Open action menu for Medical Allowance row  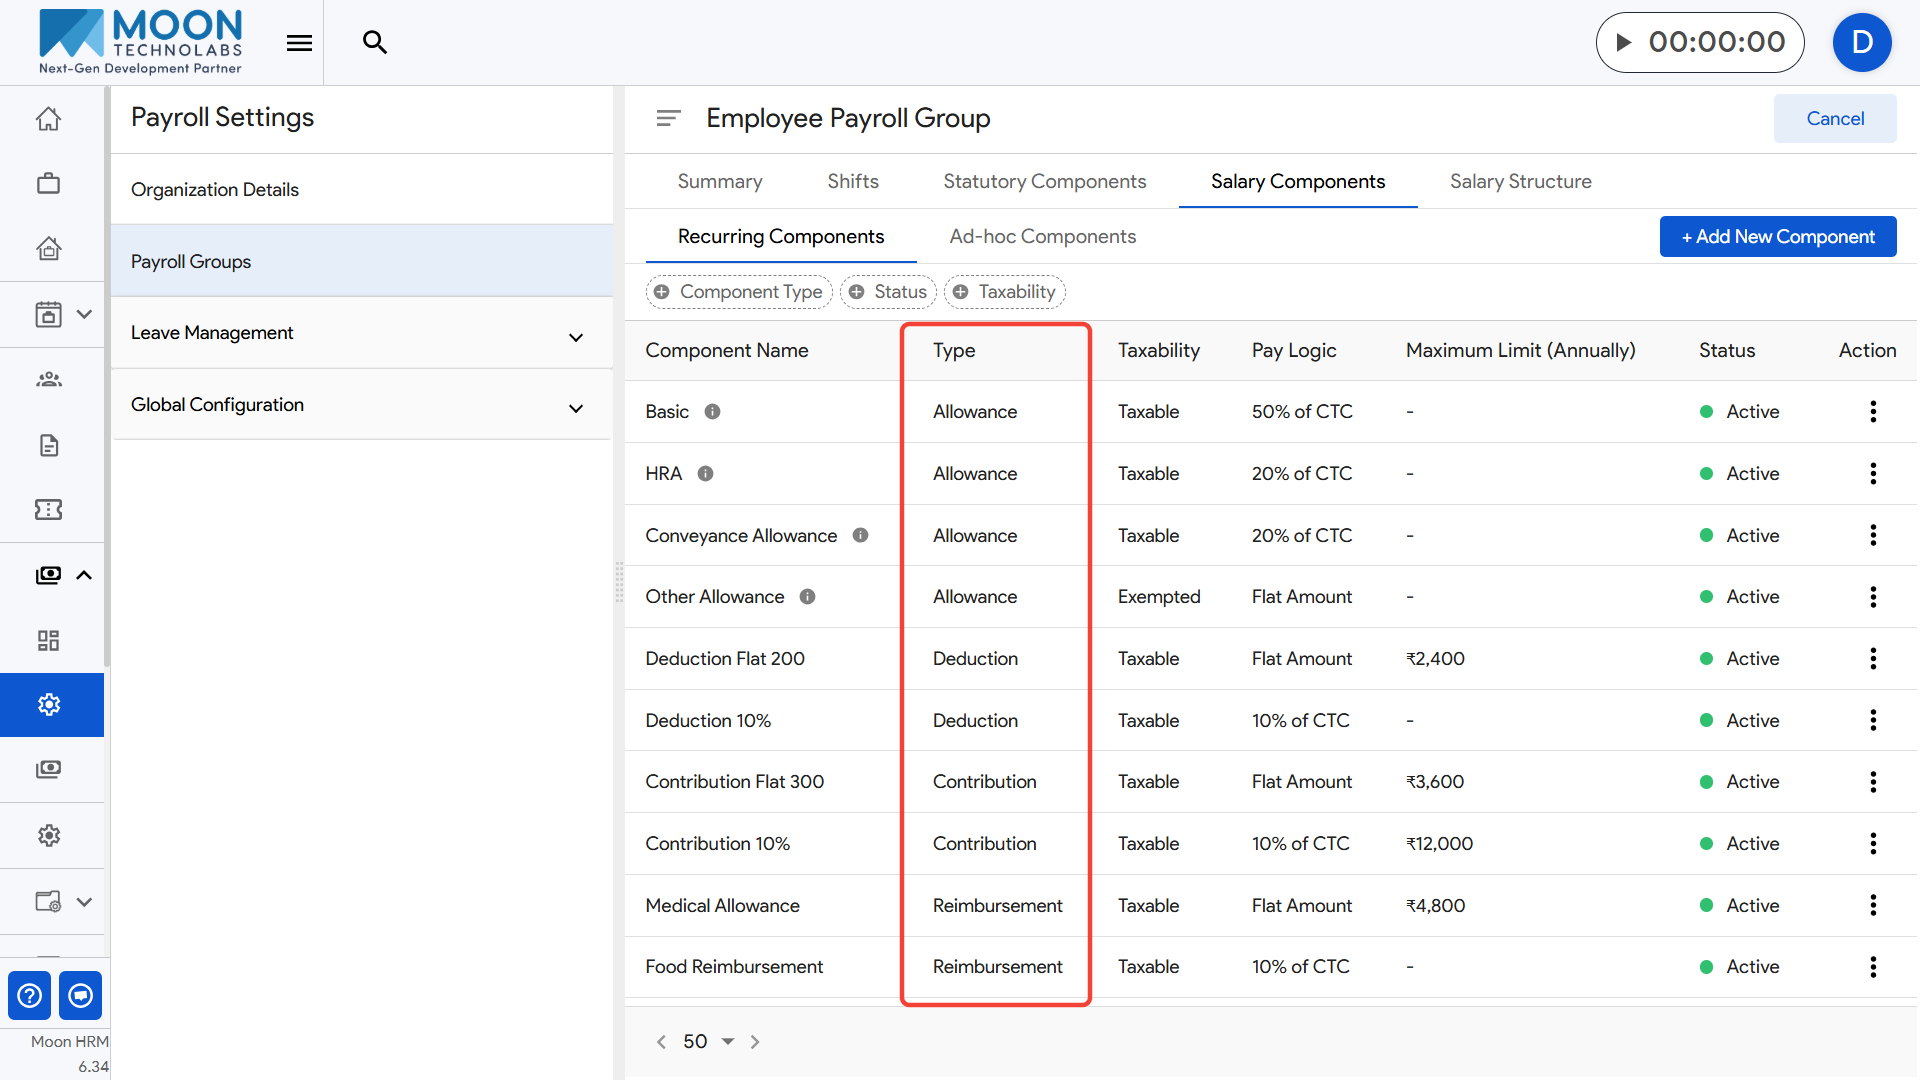1873,905
